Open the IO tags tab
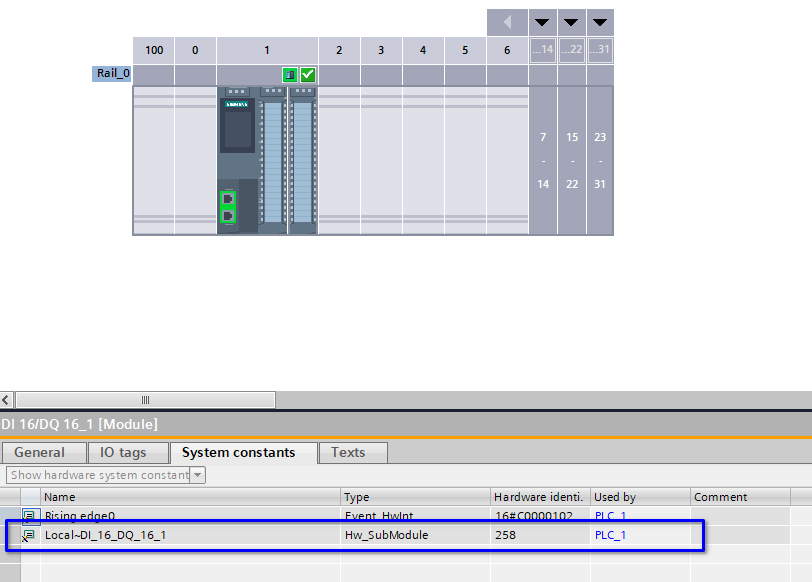812x582 pixels. [123, 453]
